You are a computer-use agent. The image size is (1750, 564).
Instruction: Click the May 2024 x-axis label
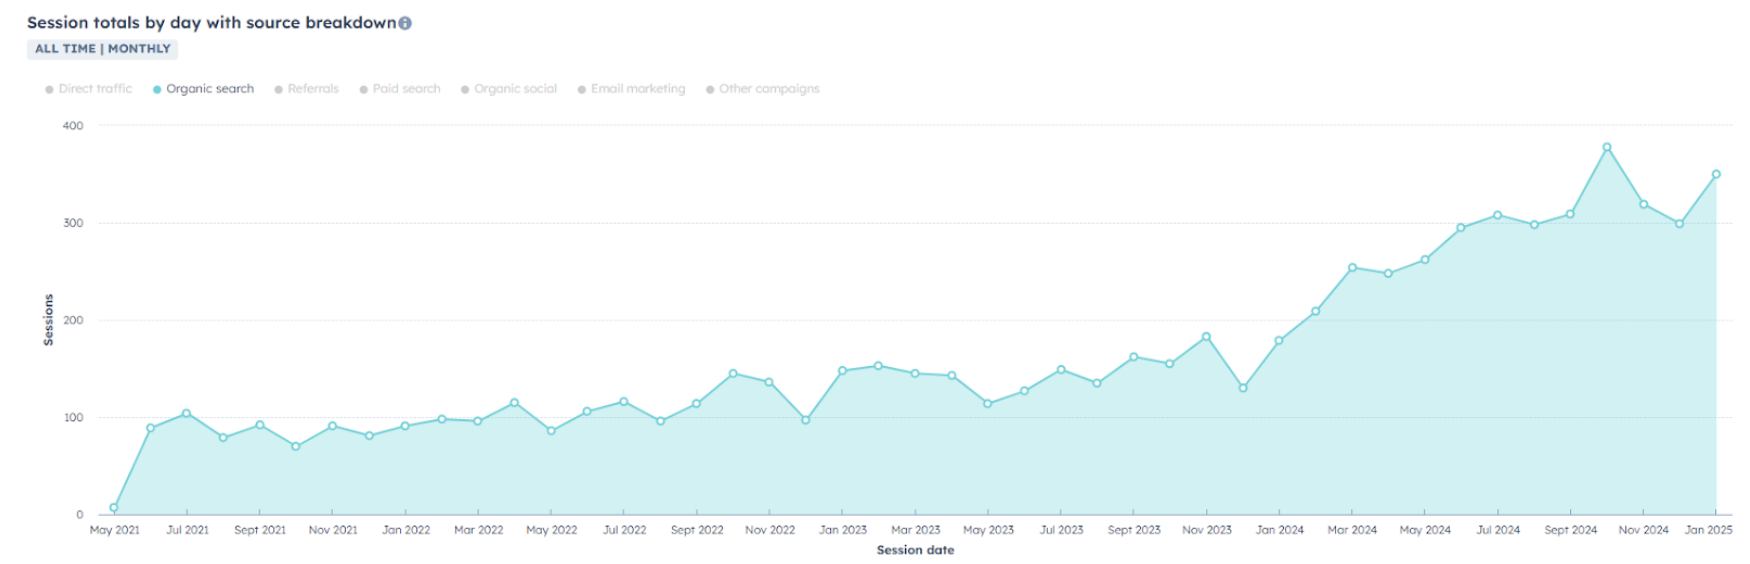[x=1425, y=530]
